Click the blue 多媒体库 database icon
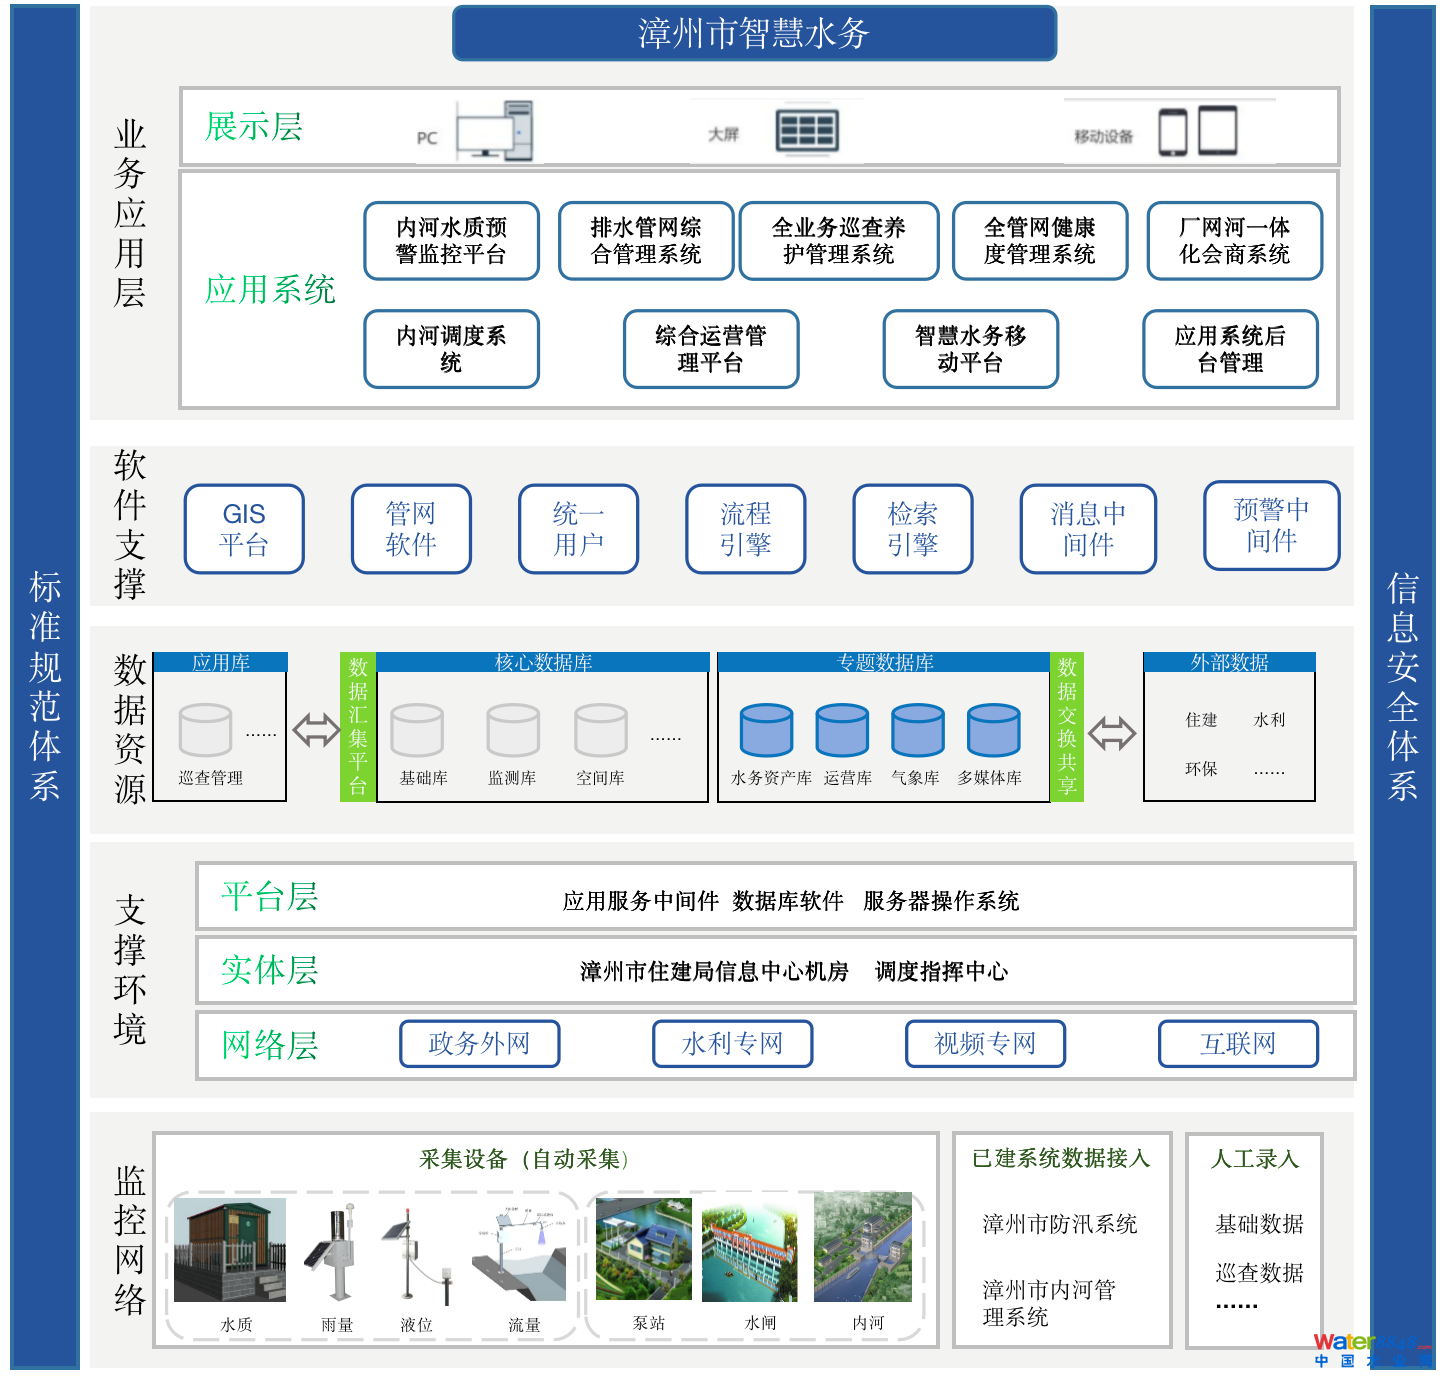 (x=993, y=730)
